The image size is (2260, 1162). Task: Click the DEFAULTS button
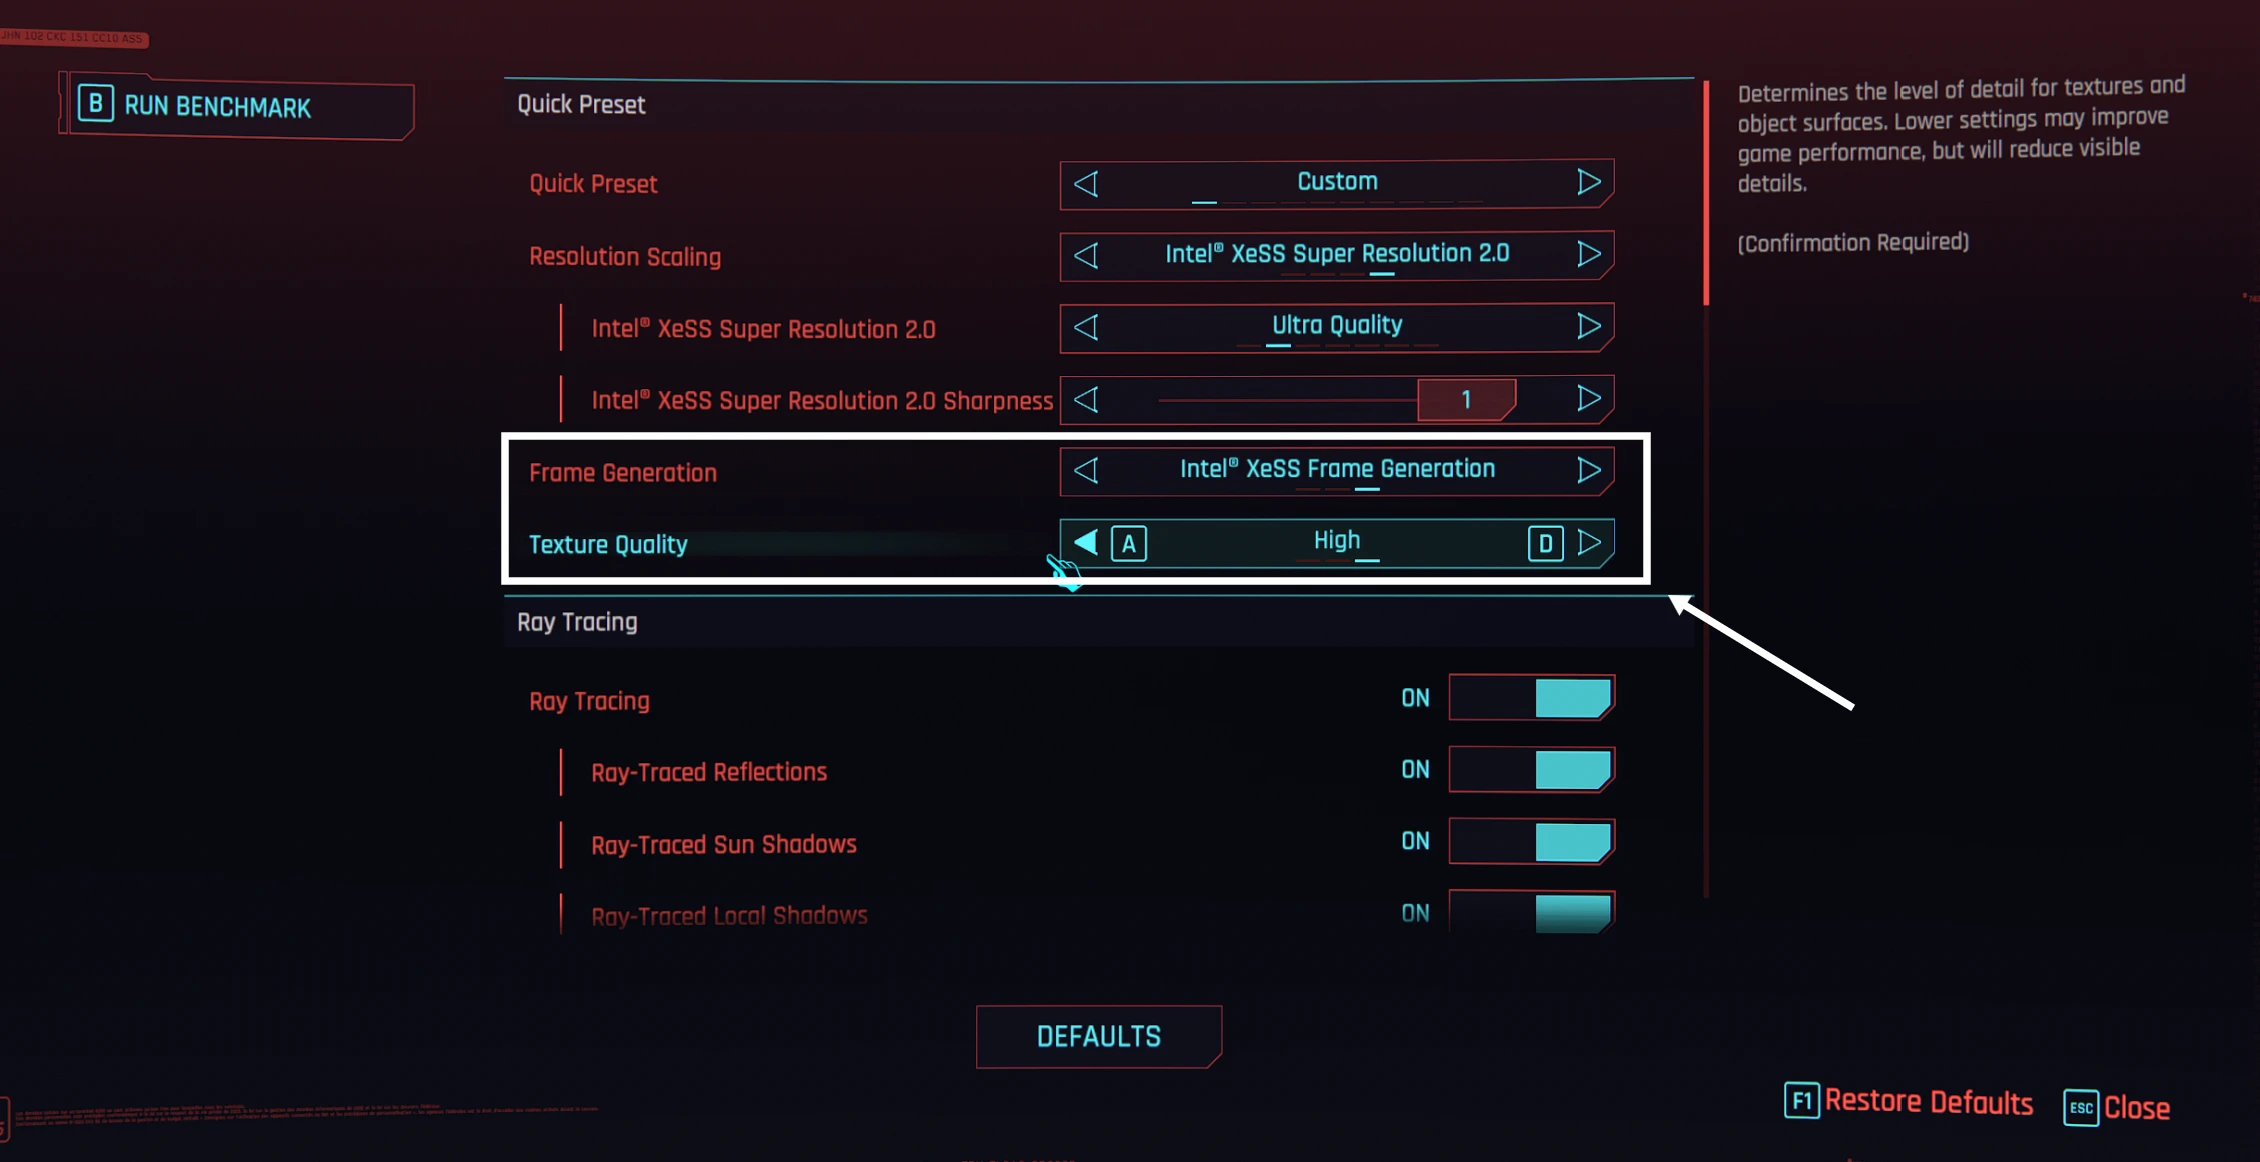(1098, 1037)
